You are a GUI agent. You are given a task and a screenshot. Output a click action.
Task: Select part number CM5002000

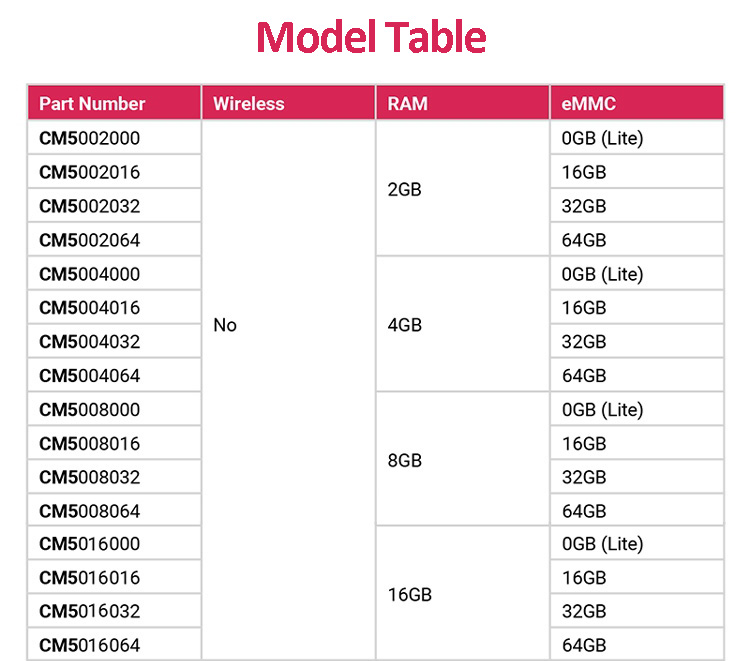[x=90, y=139]
